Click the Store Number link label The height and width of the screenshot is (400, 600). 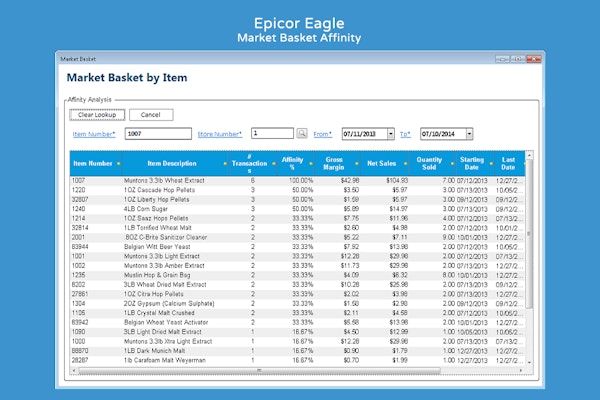click(x=220, y=133)
